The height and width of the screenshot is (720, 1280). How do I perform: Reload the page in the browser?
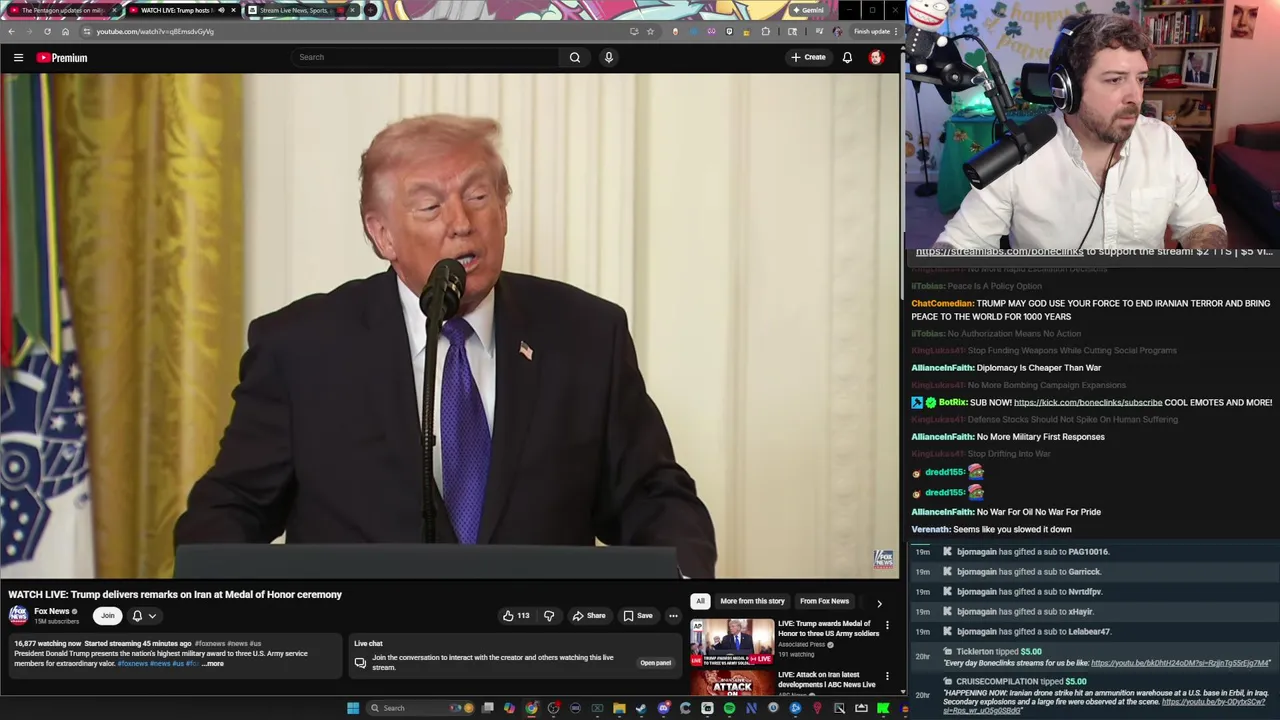coord(47,31)
